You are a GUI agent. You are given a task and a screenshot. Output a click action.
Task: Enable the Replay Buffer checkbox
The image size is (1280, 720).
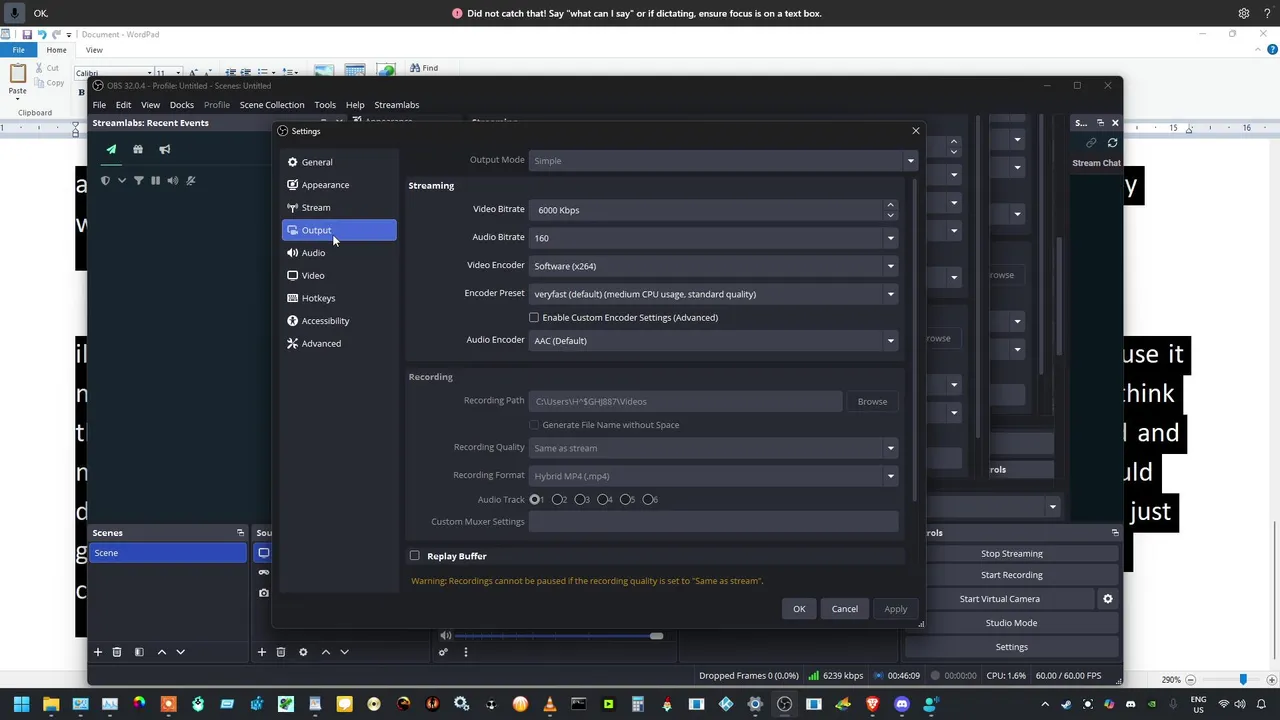(x=415, y=556)
